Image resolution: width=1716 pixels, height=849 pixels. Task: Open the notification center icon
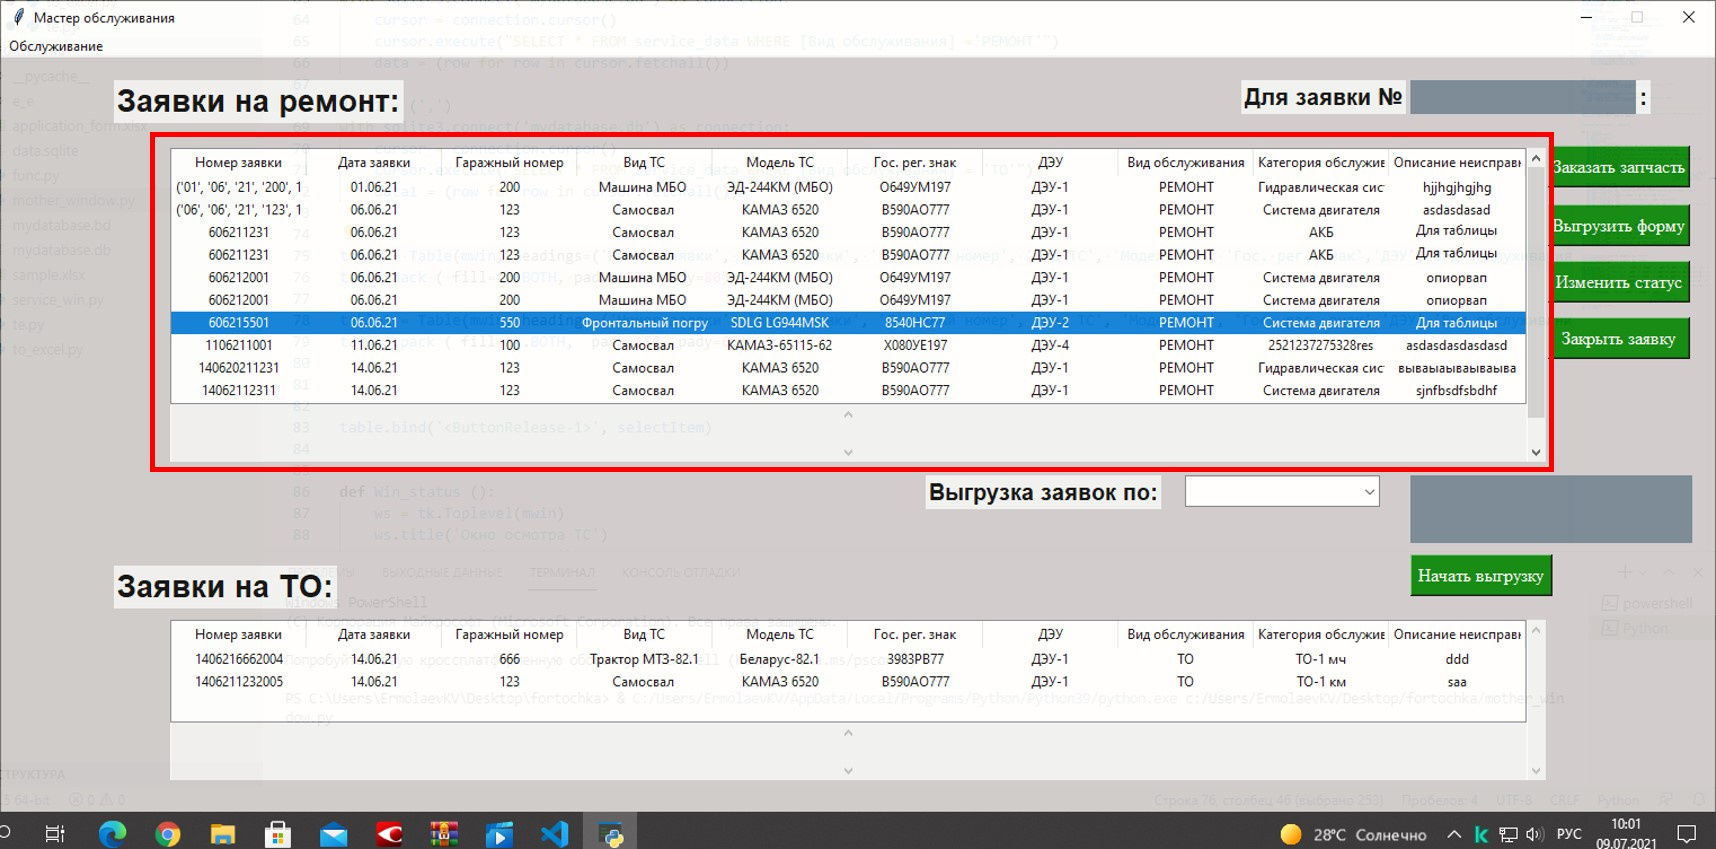(x=1687, y=834)
